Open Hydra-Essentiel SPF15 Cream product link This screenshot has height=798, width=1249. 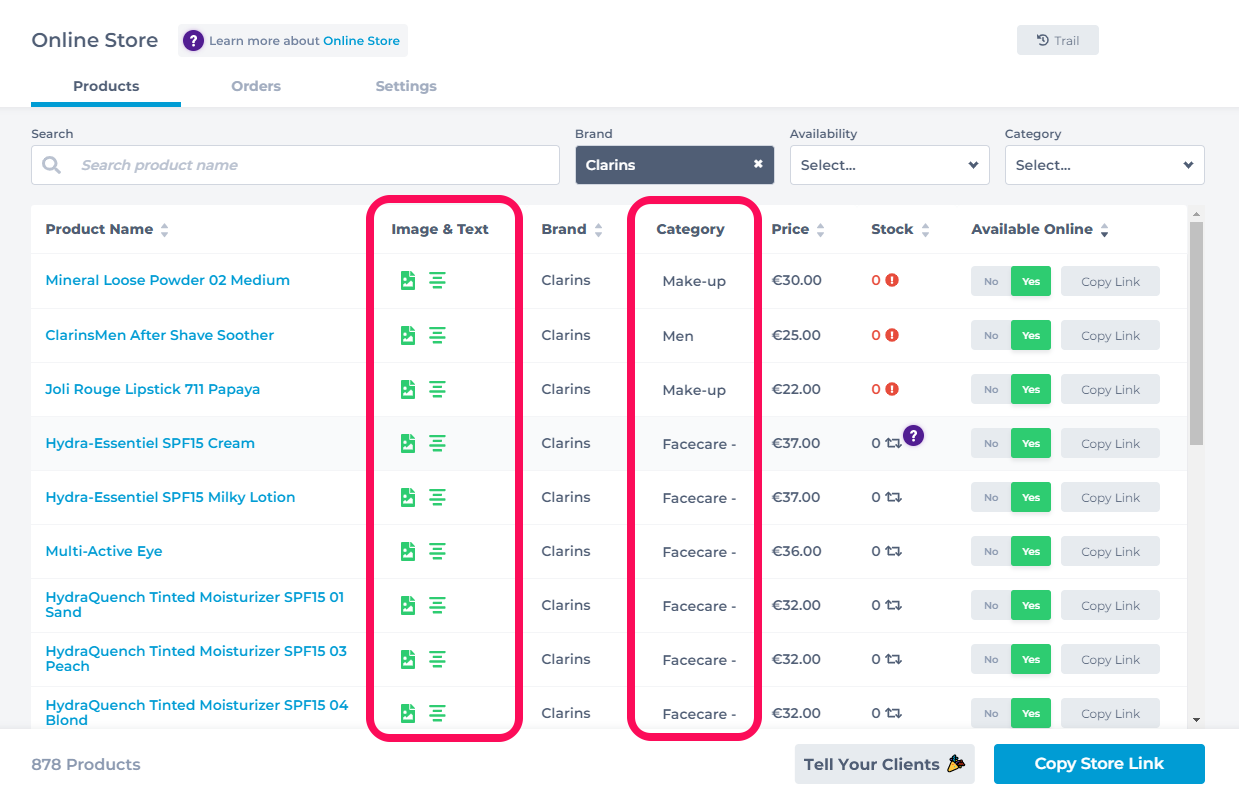click(x=150, y=443)
